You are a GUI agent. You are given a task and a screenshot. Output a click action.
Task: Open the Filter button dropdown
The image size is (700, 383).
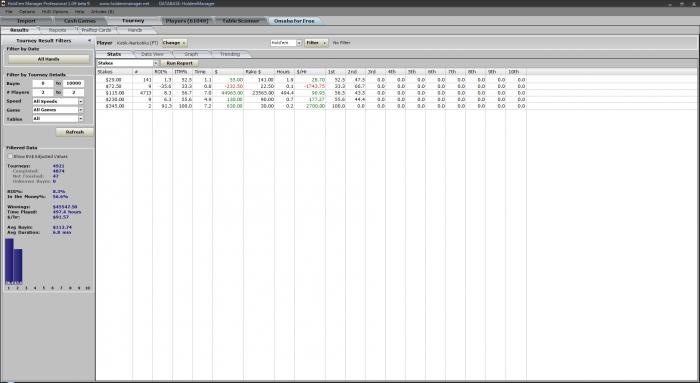(x=325, y=43)
